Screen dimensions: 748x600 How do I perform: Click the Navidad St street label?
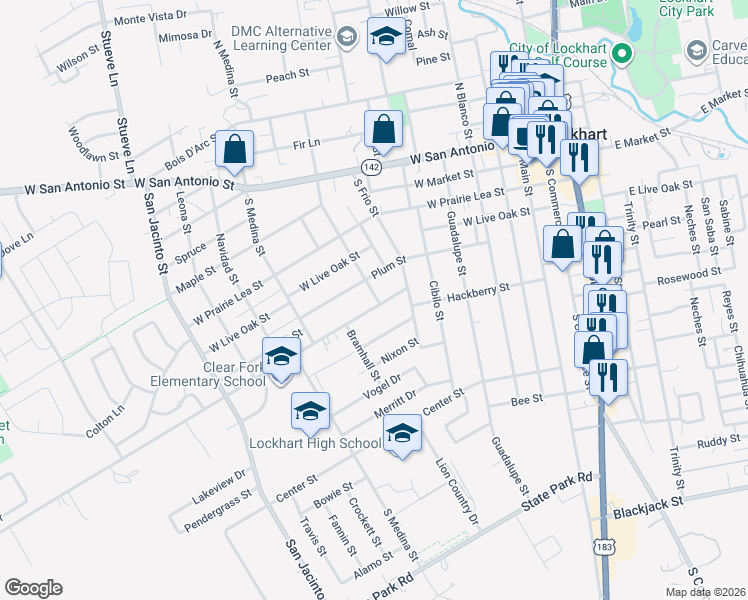click(227, 259)
